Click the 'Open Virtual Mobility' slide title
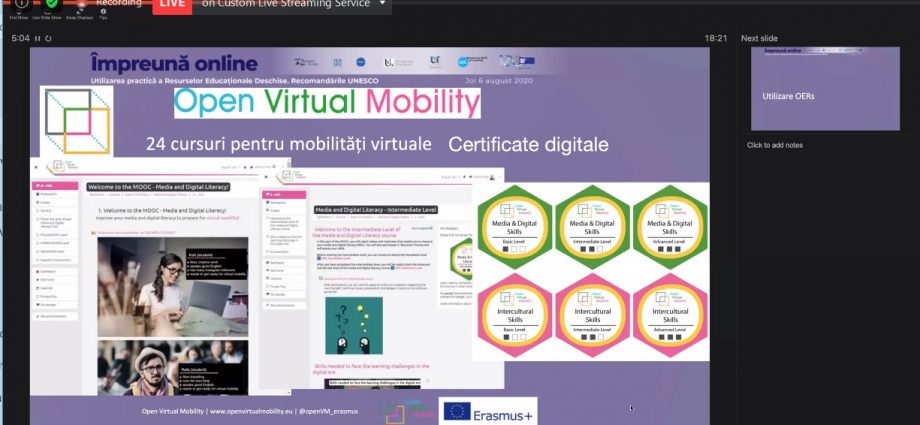Viewport: 920px width, 425px height. 327,103
